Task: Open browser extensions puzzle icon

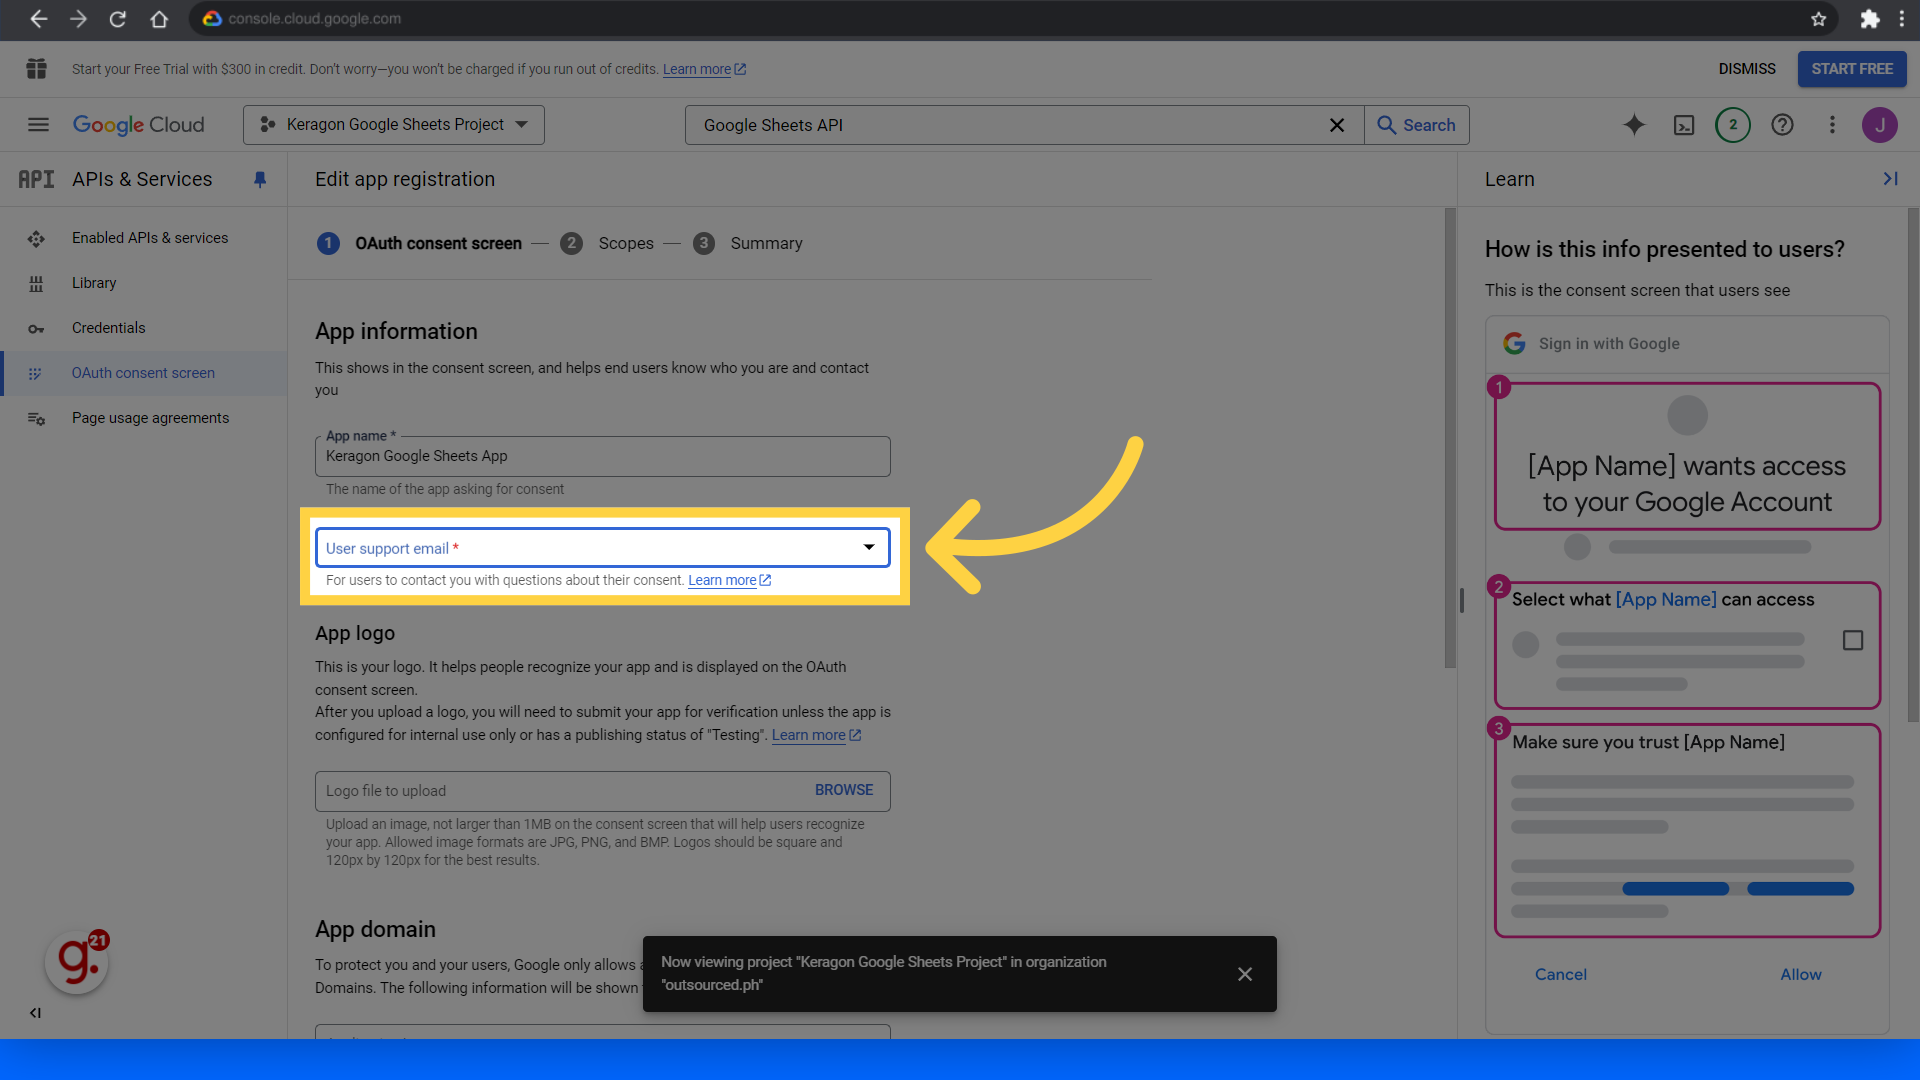Action: [x=1869, y=19]
